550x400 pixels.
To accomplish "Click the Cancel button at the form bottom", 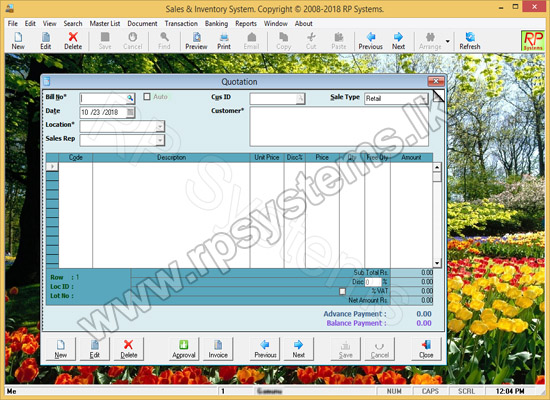I will (380, 349).
